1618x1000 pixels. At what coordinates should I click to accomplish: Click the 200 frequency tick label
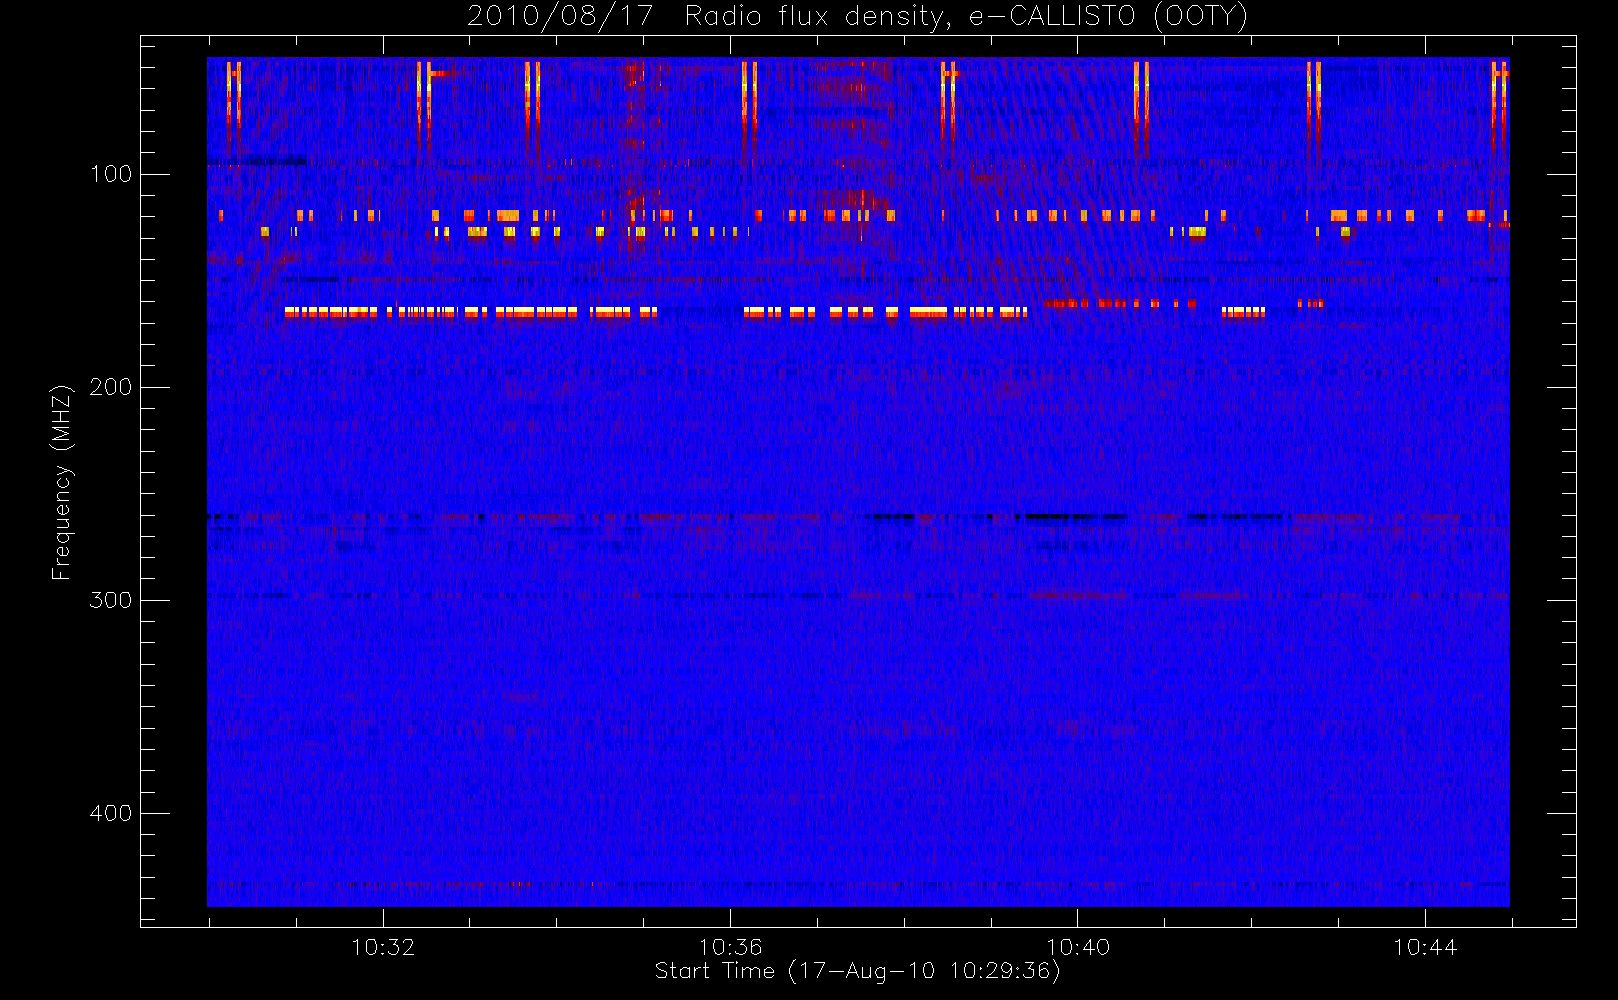coord(111,387)
